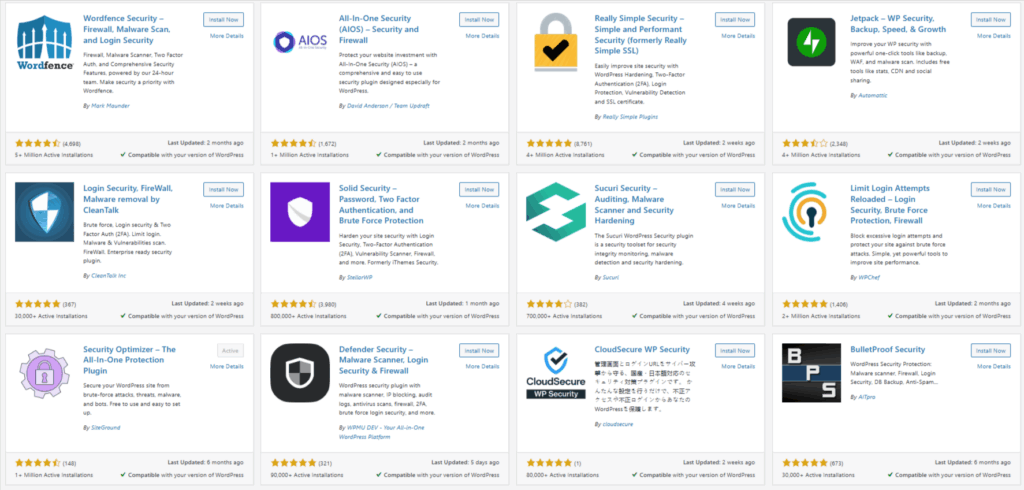Open More Details for Wordfence Security
This screenshot has width=1024, height=490.
(x=227, y=36)
